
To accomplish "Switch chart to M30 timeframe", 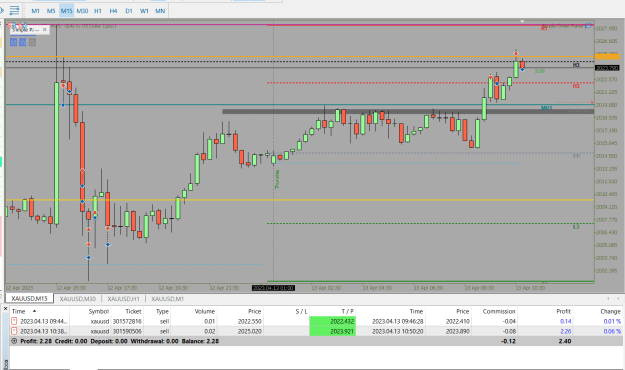I will tap(82, 11).
